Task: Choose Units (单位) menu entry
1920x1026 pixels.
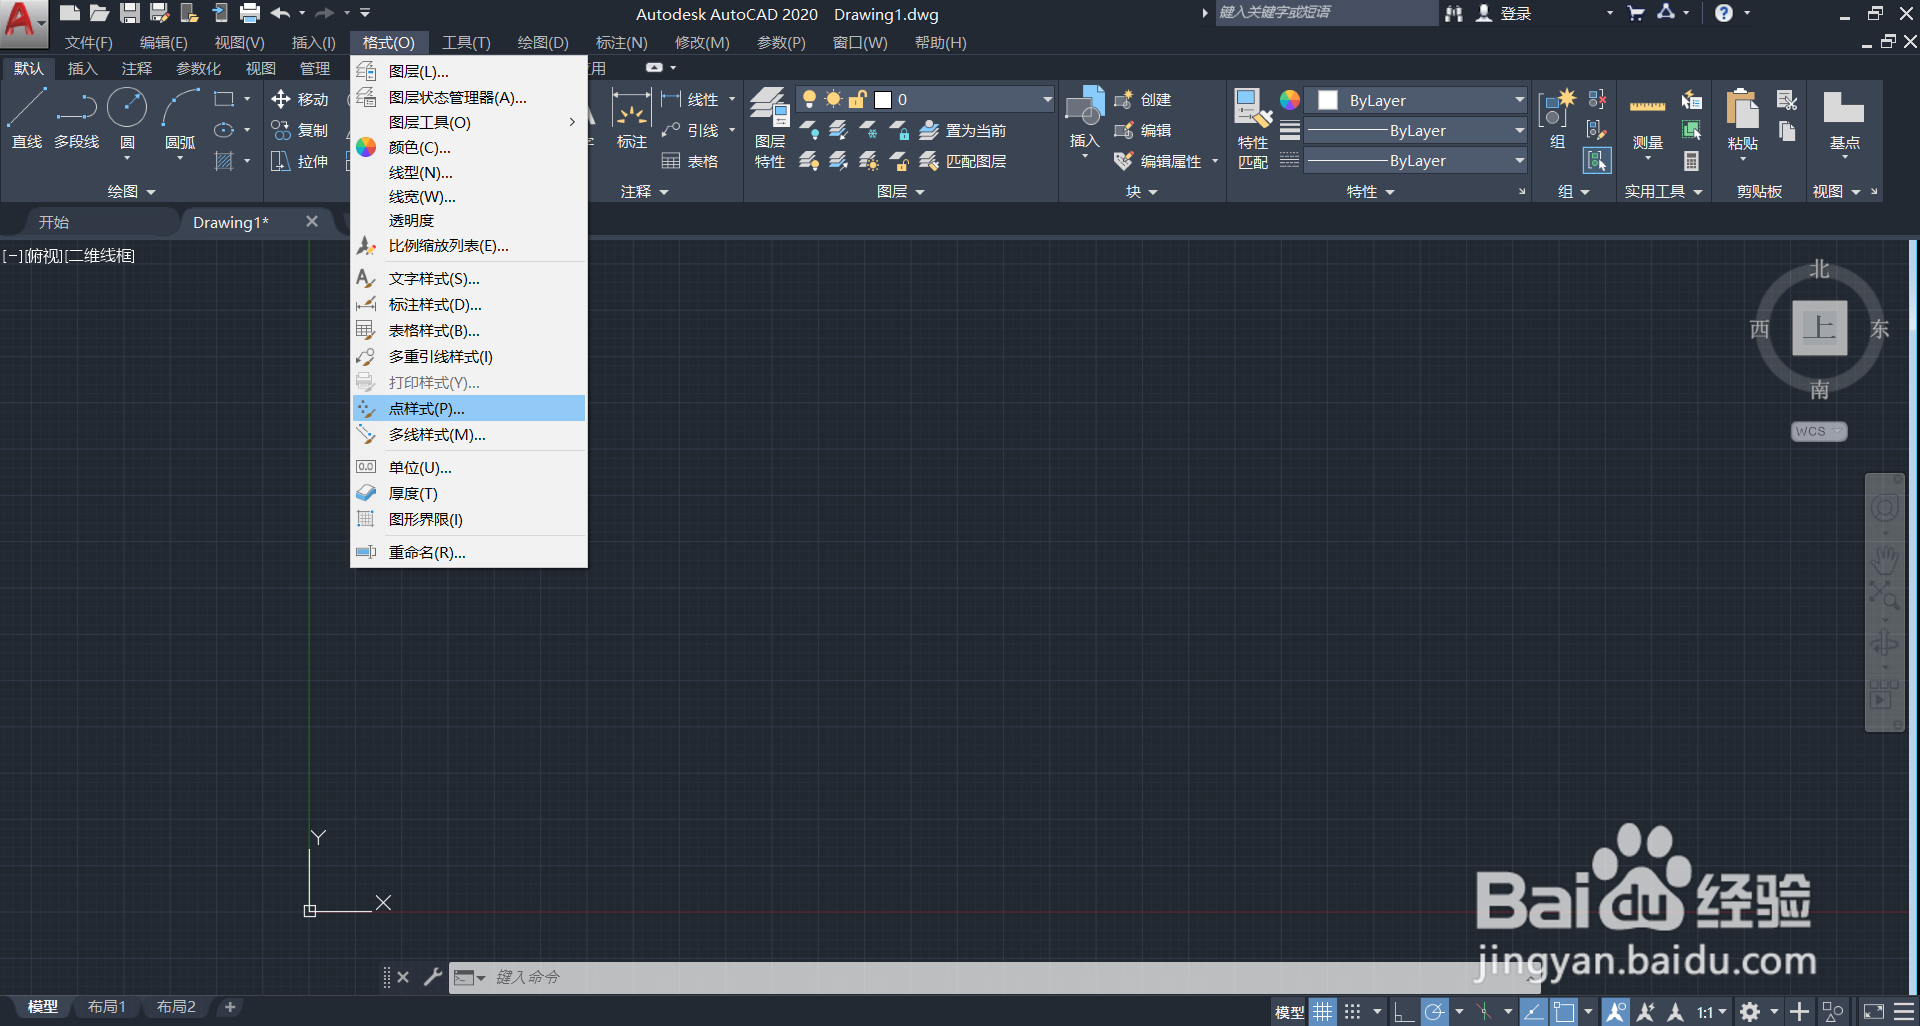Action: (468, 467)
